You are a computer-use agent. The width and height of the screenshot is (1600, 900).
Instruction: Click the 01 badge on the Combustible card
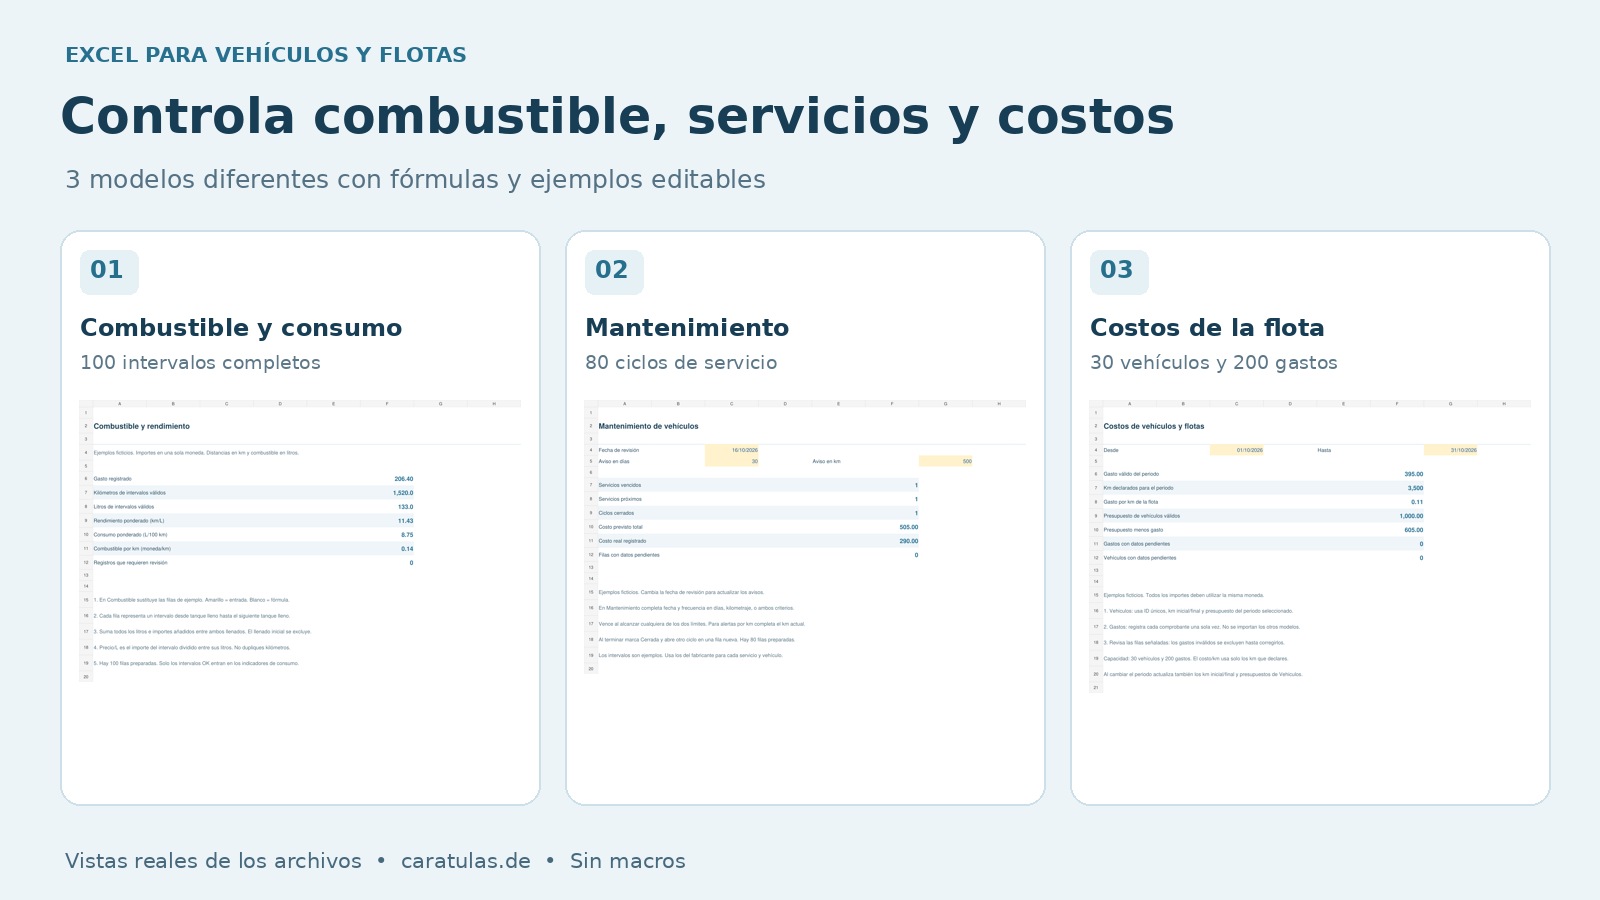[109, 272]
